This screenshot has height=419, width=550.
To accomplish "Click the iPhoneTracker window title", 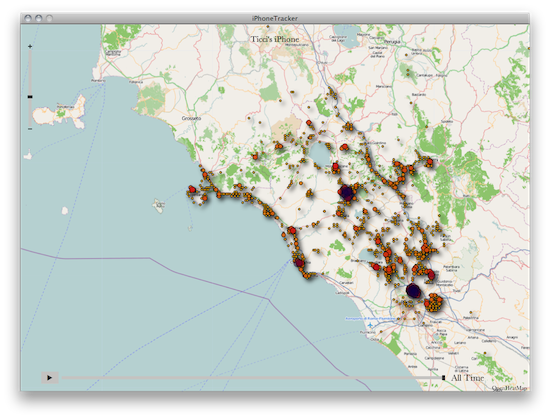I will click(275, 18).
